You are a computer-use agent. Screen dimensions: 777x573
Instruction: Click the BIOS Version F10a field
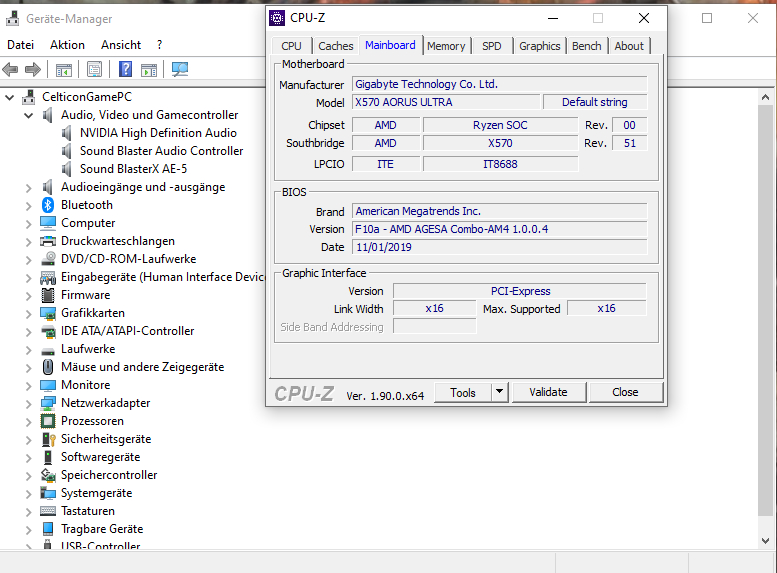pyautogui.click(x=500, y=229)
